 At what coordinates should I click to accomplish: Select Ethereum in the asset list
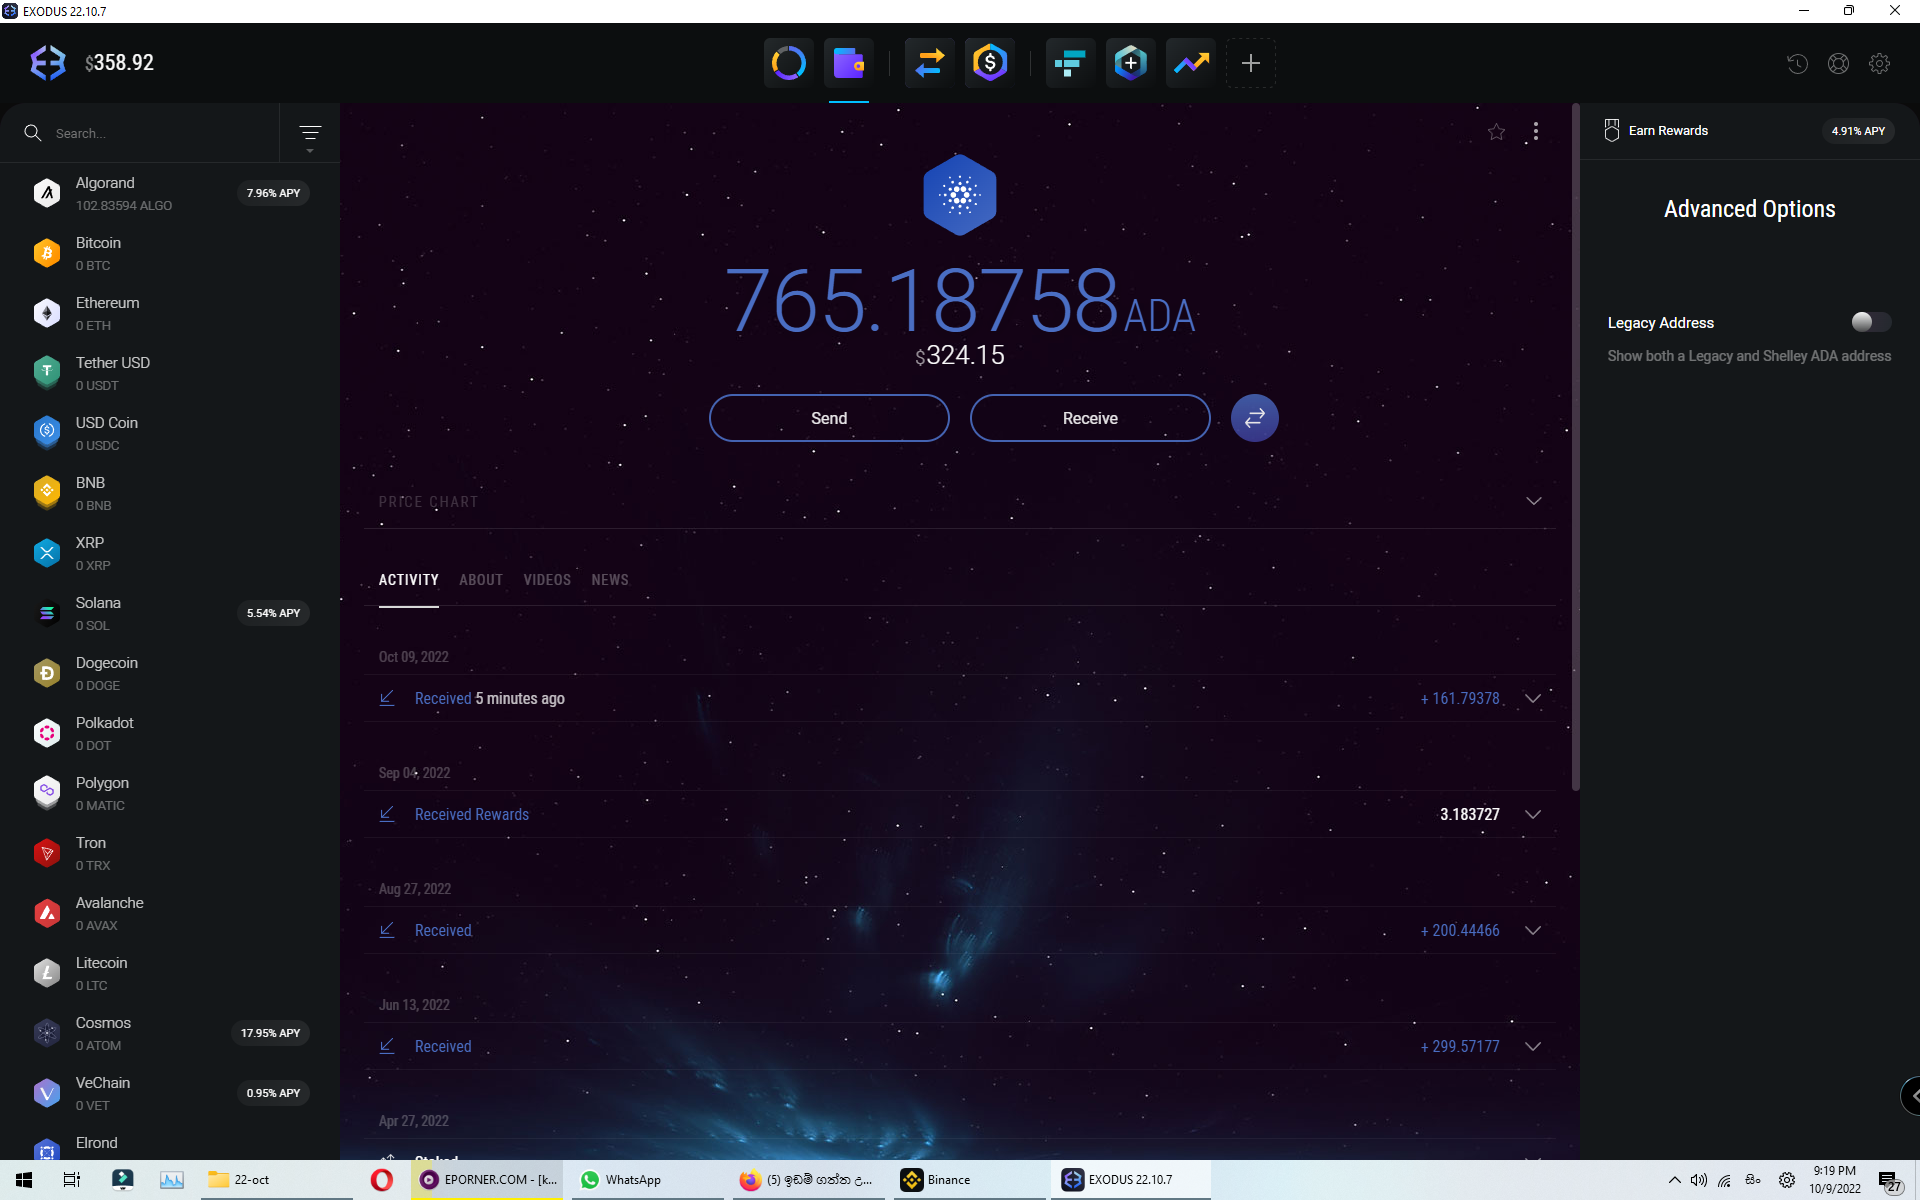click(x=170, y=313)
